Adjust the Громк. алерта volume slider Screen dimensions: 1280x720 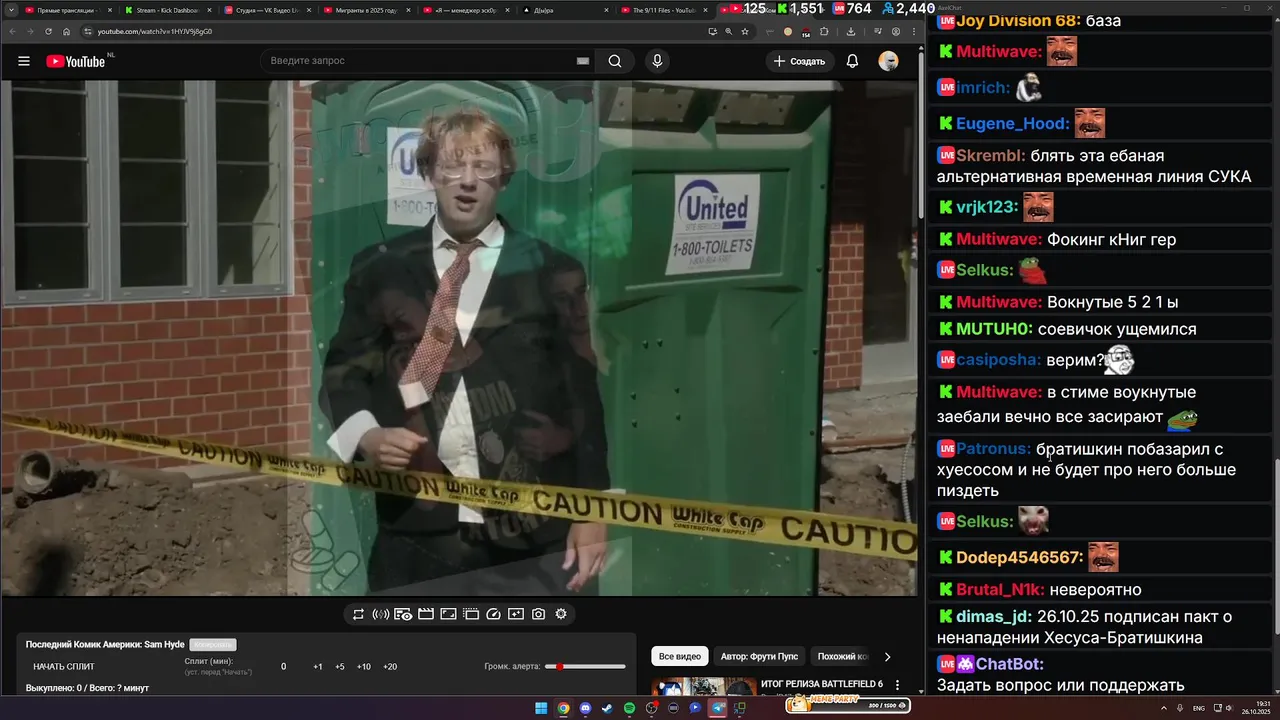tap(585, 666)
